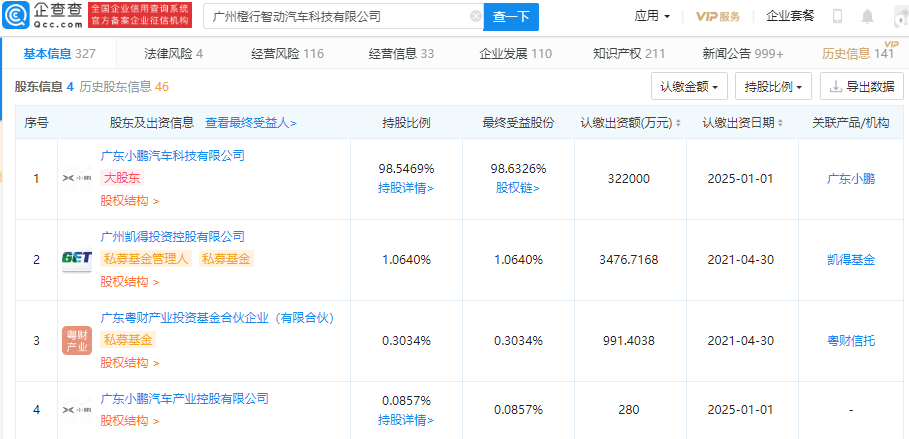Expand the 认缴金额 filter dropdown
The height and width of the screenshot is (439, 909).
(x=689, y=87)
